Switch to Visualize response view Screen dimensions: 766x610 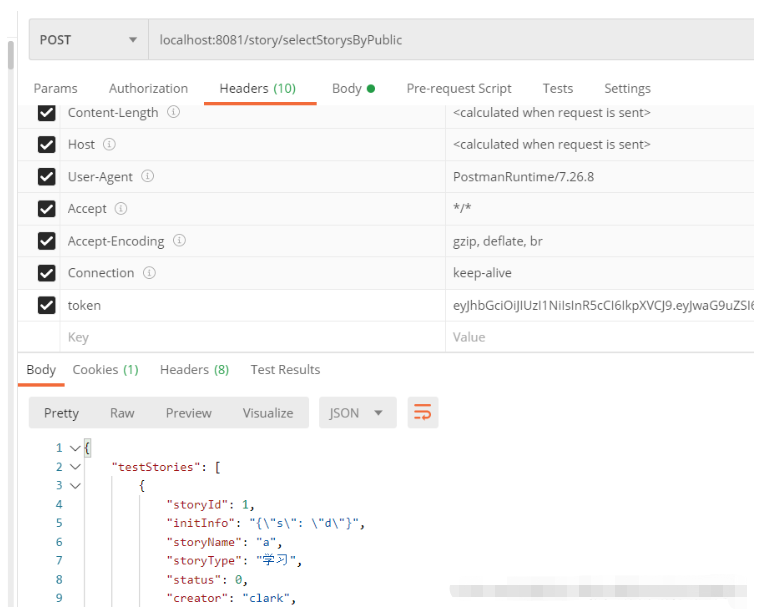click(x=268, y=413)
